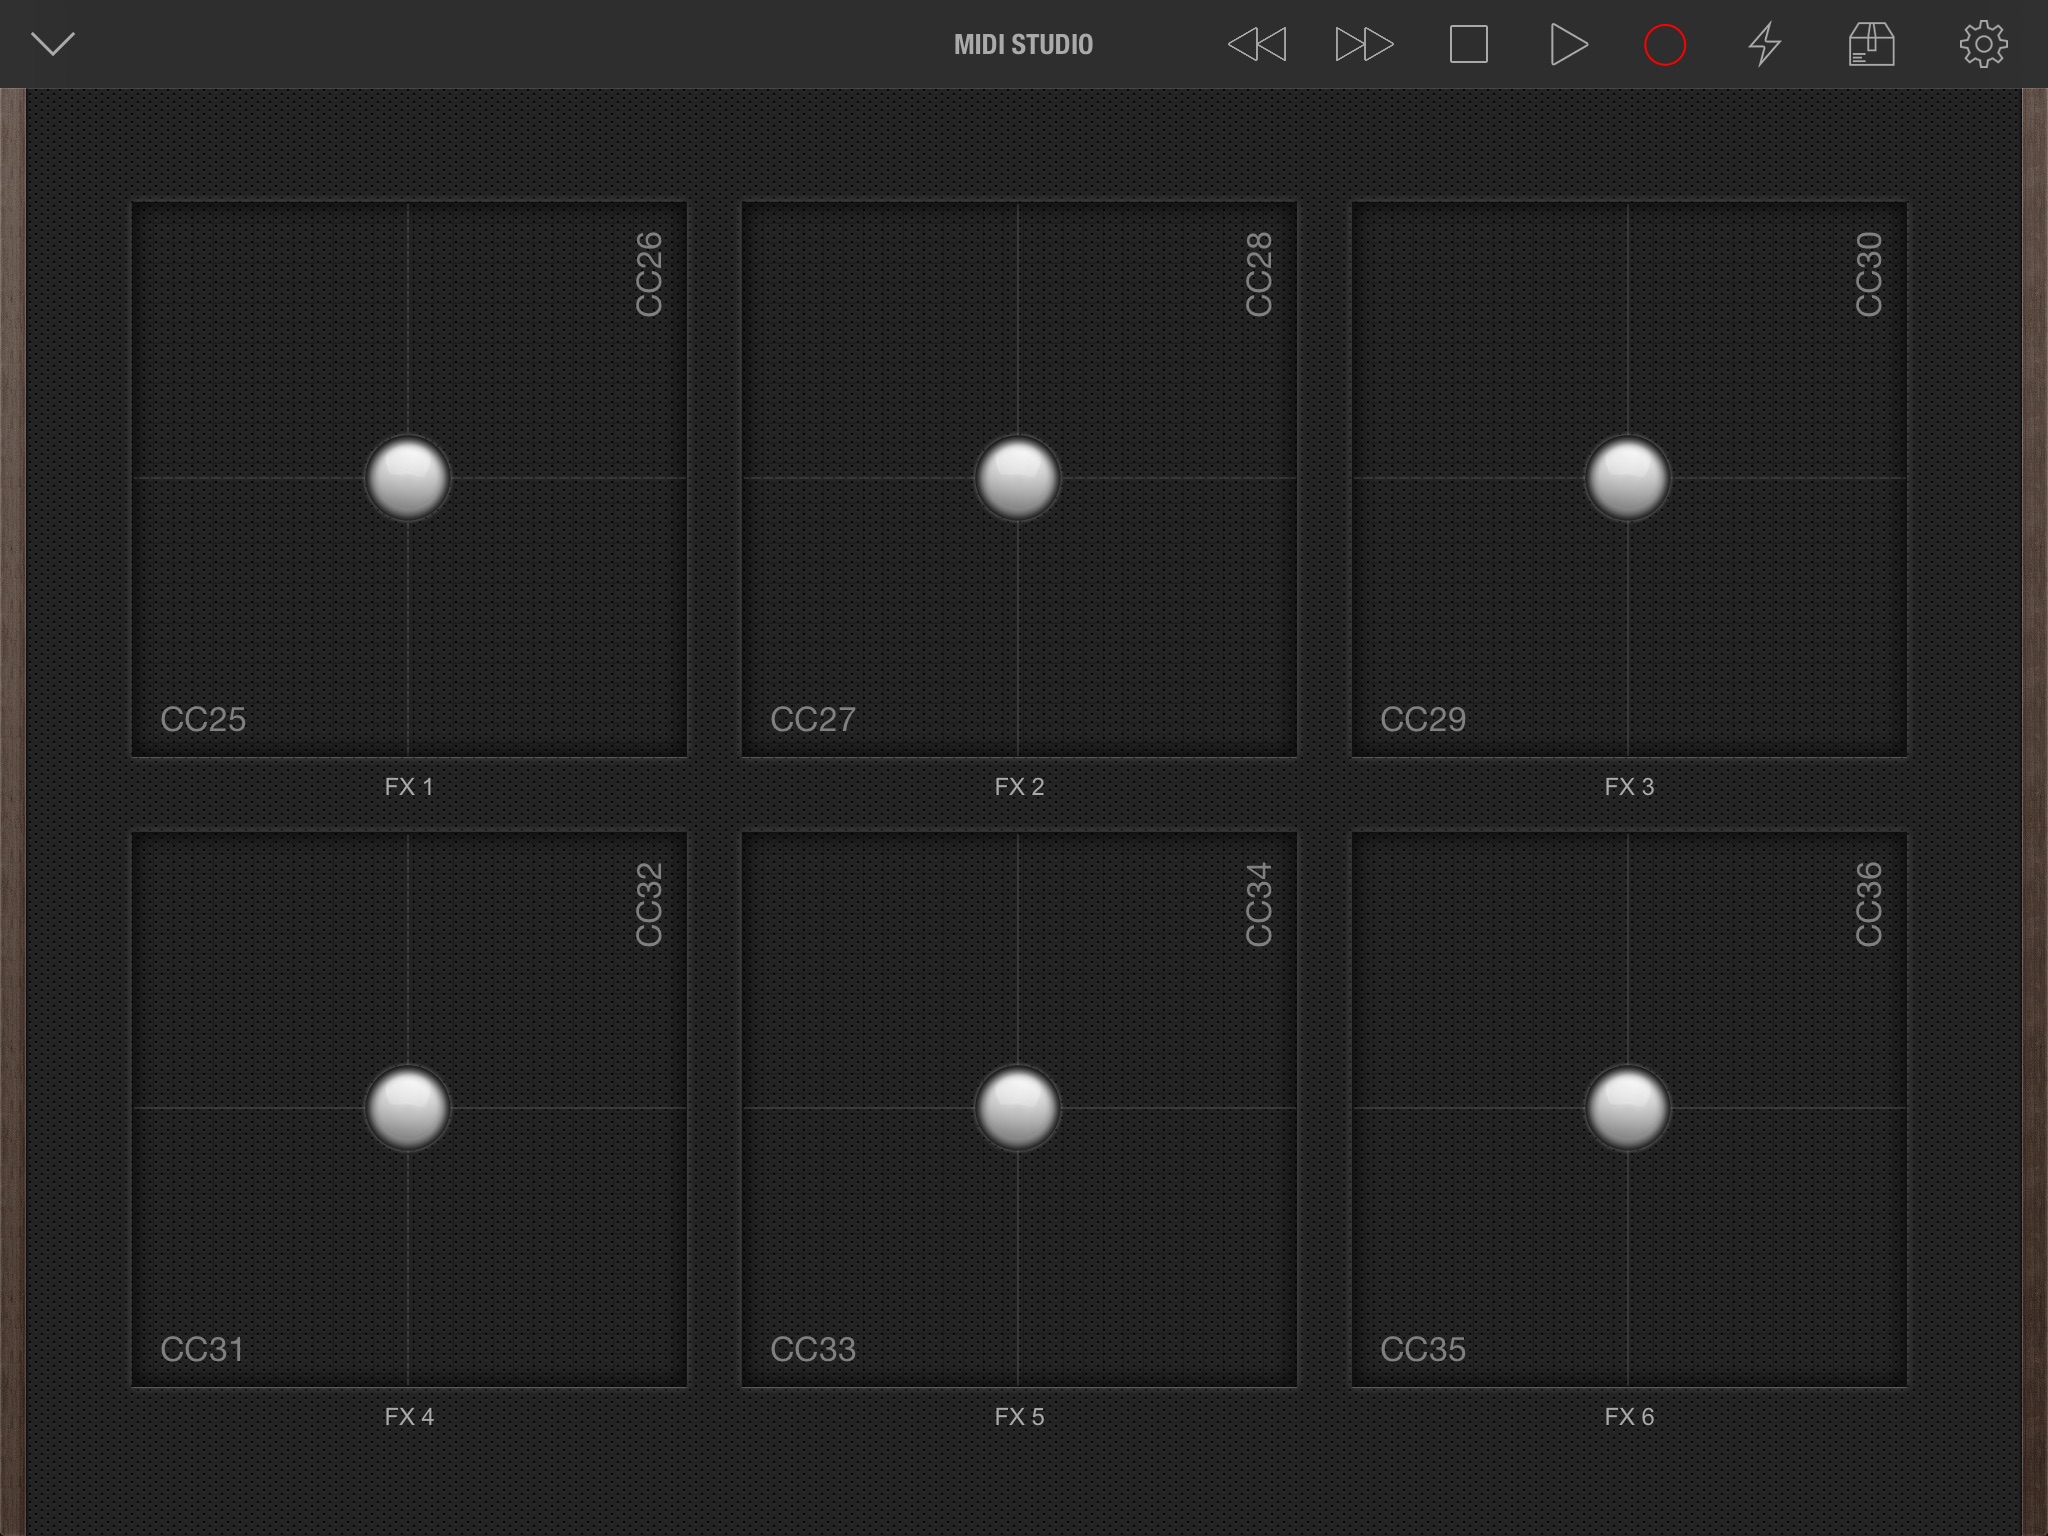
Task: Click the CC28 vertical axis label
Action: [1258, 275]
